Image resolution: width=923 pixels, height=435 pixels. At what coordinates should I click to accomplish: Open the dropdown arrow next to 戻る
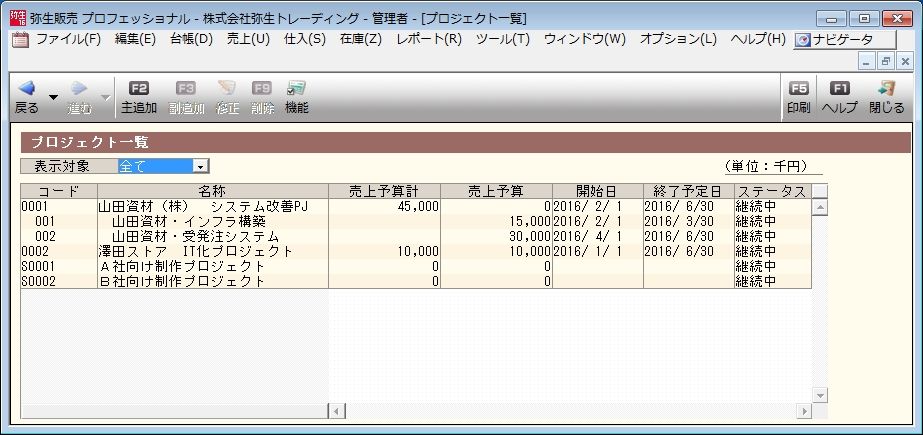click(x=53, y=98)
